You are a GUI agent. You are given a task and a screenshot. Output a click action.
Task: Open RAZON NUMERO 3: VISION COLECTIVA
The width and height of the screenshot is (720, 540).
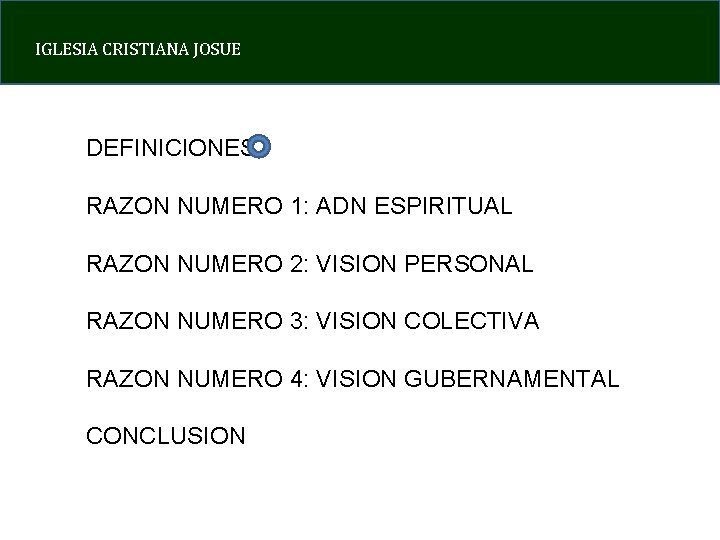tap(312, 322)
